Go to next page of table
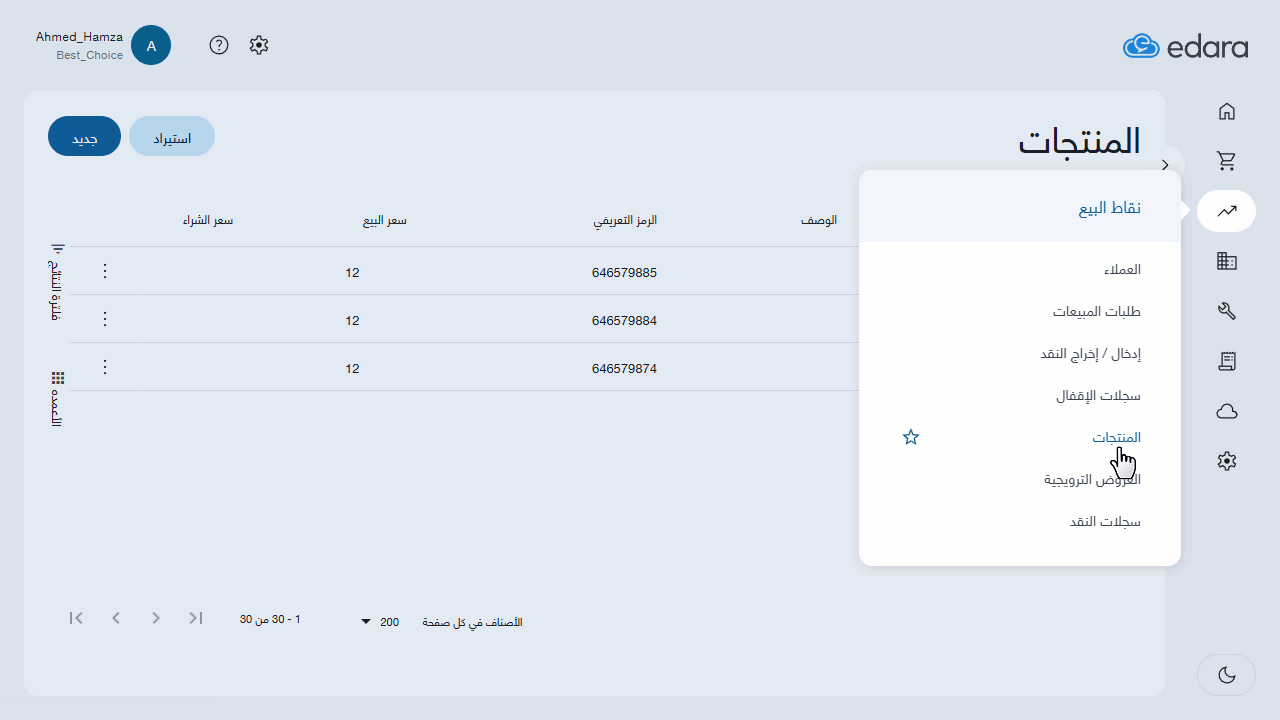 click(156, 618)
